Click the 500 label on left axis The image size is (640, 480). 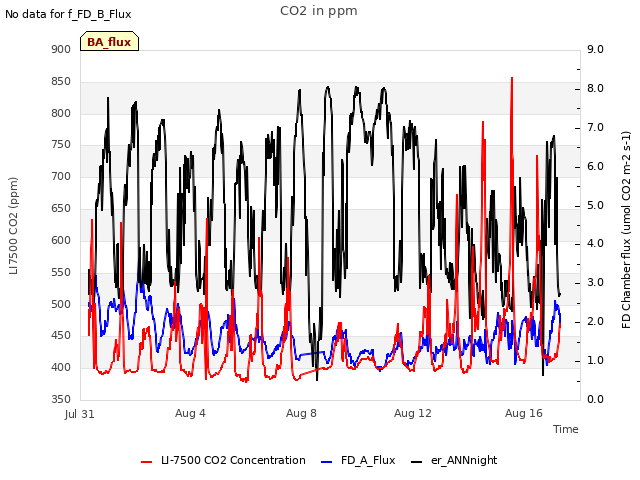(61, 304)
